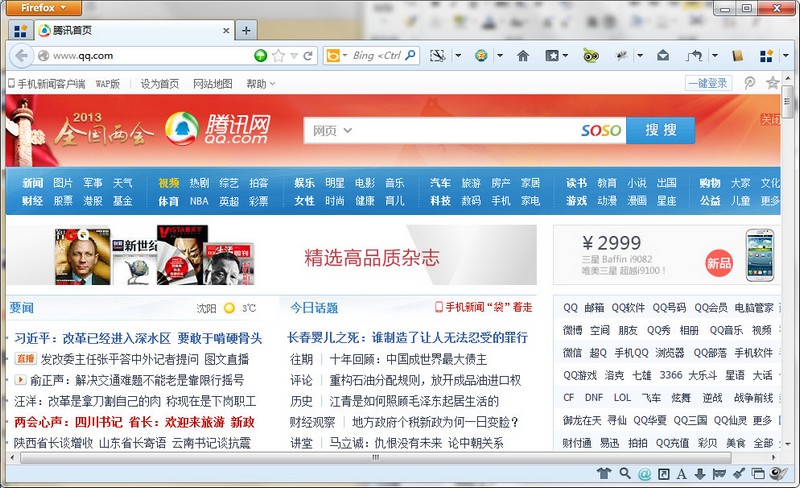Bookmark page with address bar star
The width and height of the screenshot is (800, 488).
[278, 56]
